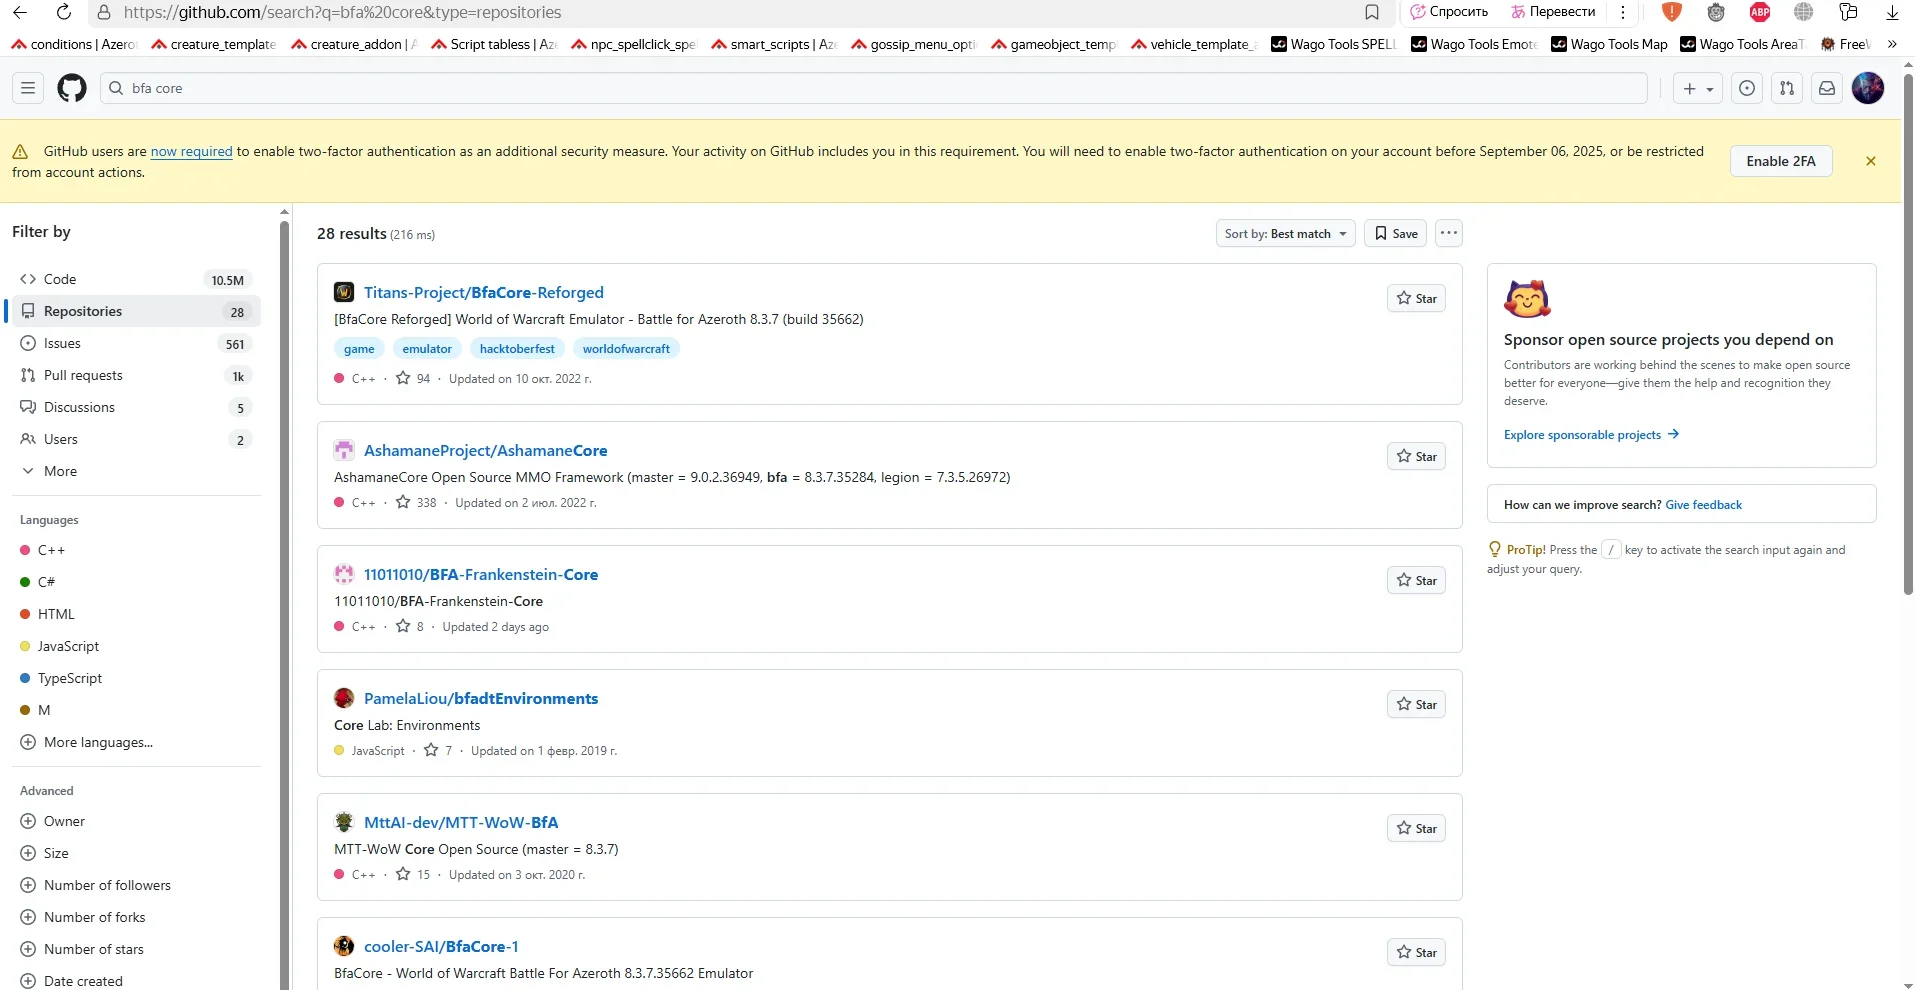Image resolution: width=1915 pixels, height=990 pixels.
Task: Open the browser downloads icon
Action: 1892,12
